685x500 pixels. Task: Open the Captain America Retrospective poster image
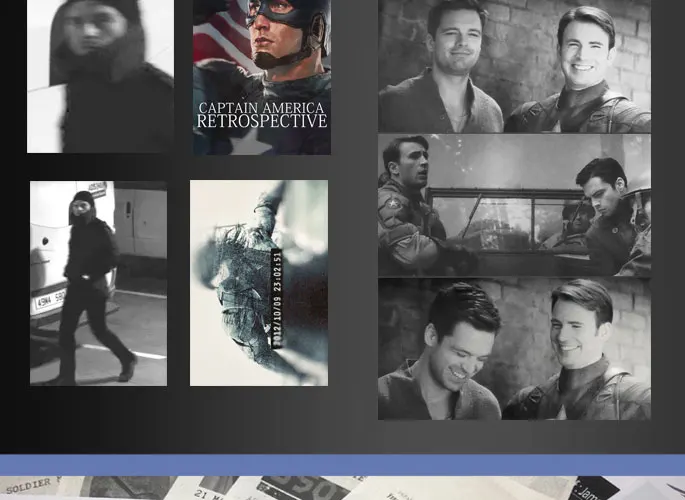262,77
